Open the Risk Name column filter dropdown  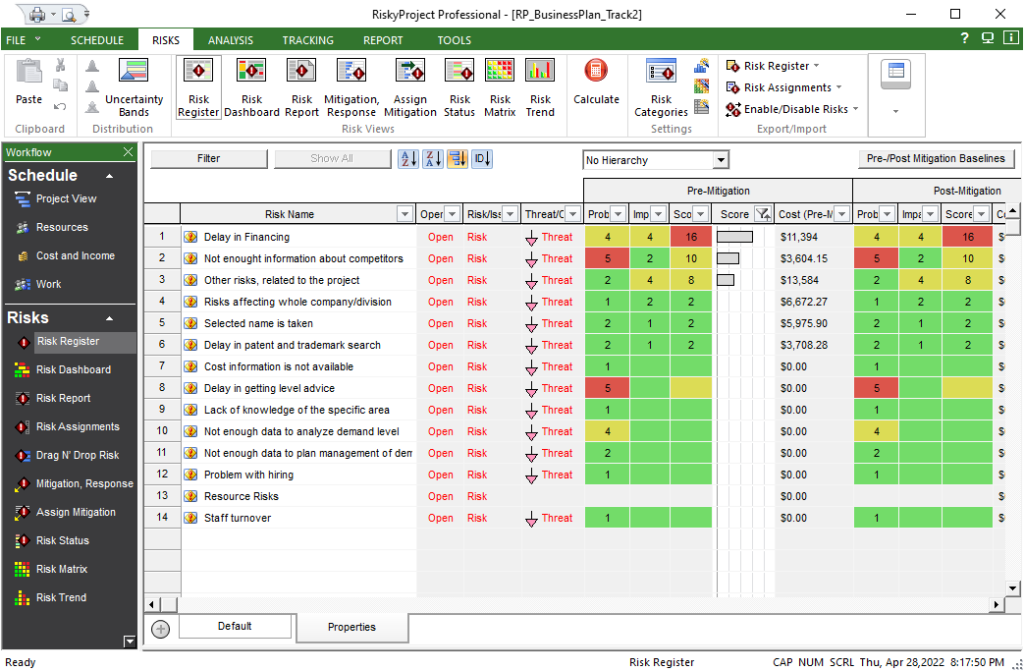point(404,213)
